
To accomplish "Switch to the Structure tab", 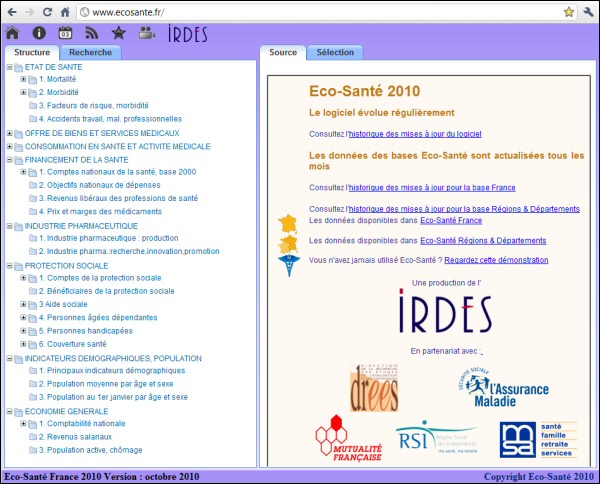I will 32,52.
